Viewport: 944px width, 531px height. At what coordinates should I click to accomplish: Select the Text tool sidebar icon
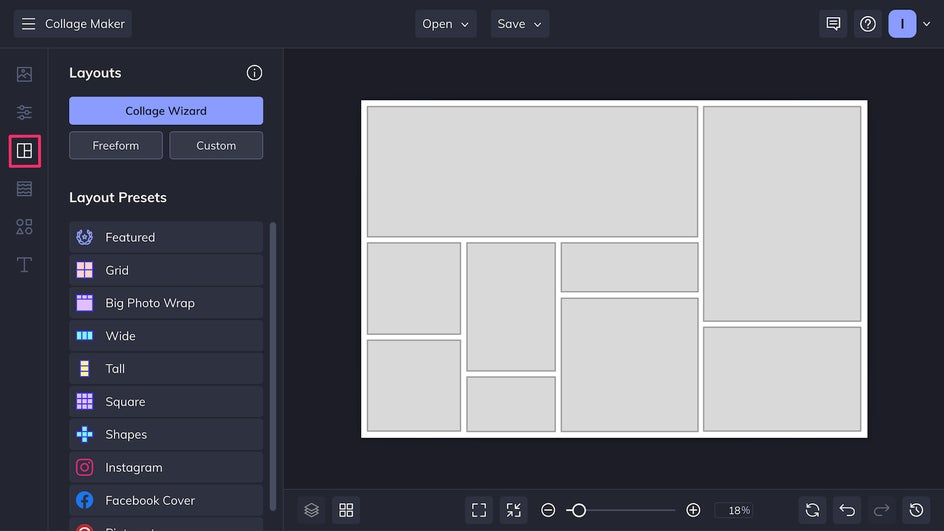click(x=24, y=265)
